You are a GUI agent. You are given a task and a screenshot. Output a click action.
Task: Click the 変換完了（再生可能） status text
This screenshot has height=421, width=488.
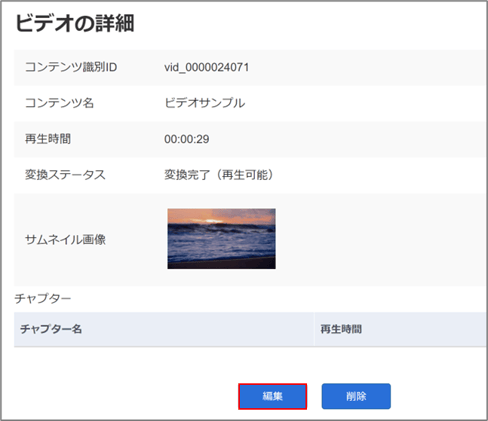pos(219,175)
